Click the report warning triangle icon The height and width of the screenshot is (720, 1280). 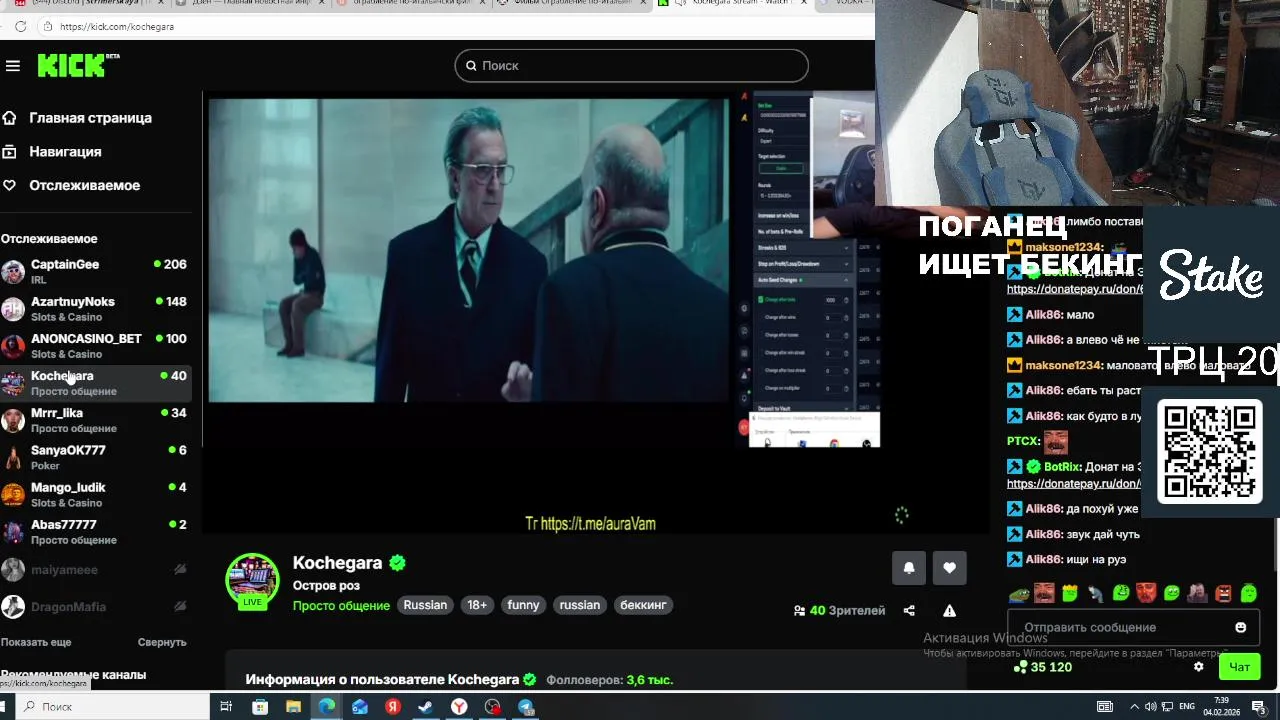(949, 611)
